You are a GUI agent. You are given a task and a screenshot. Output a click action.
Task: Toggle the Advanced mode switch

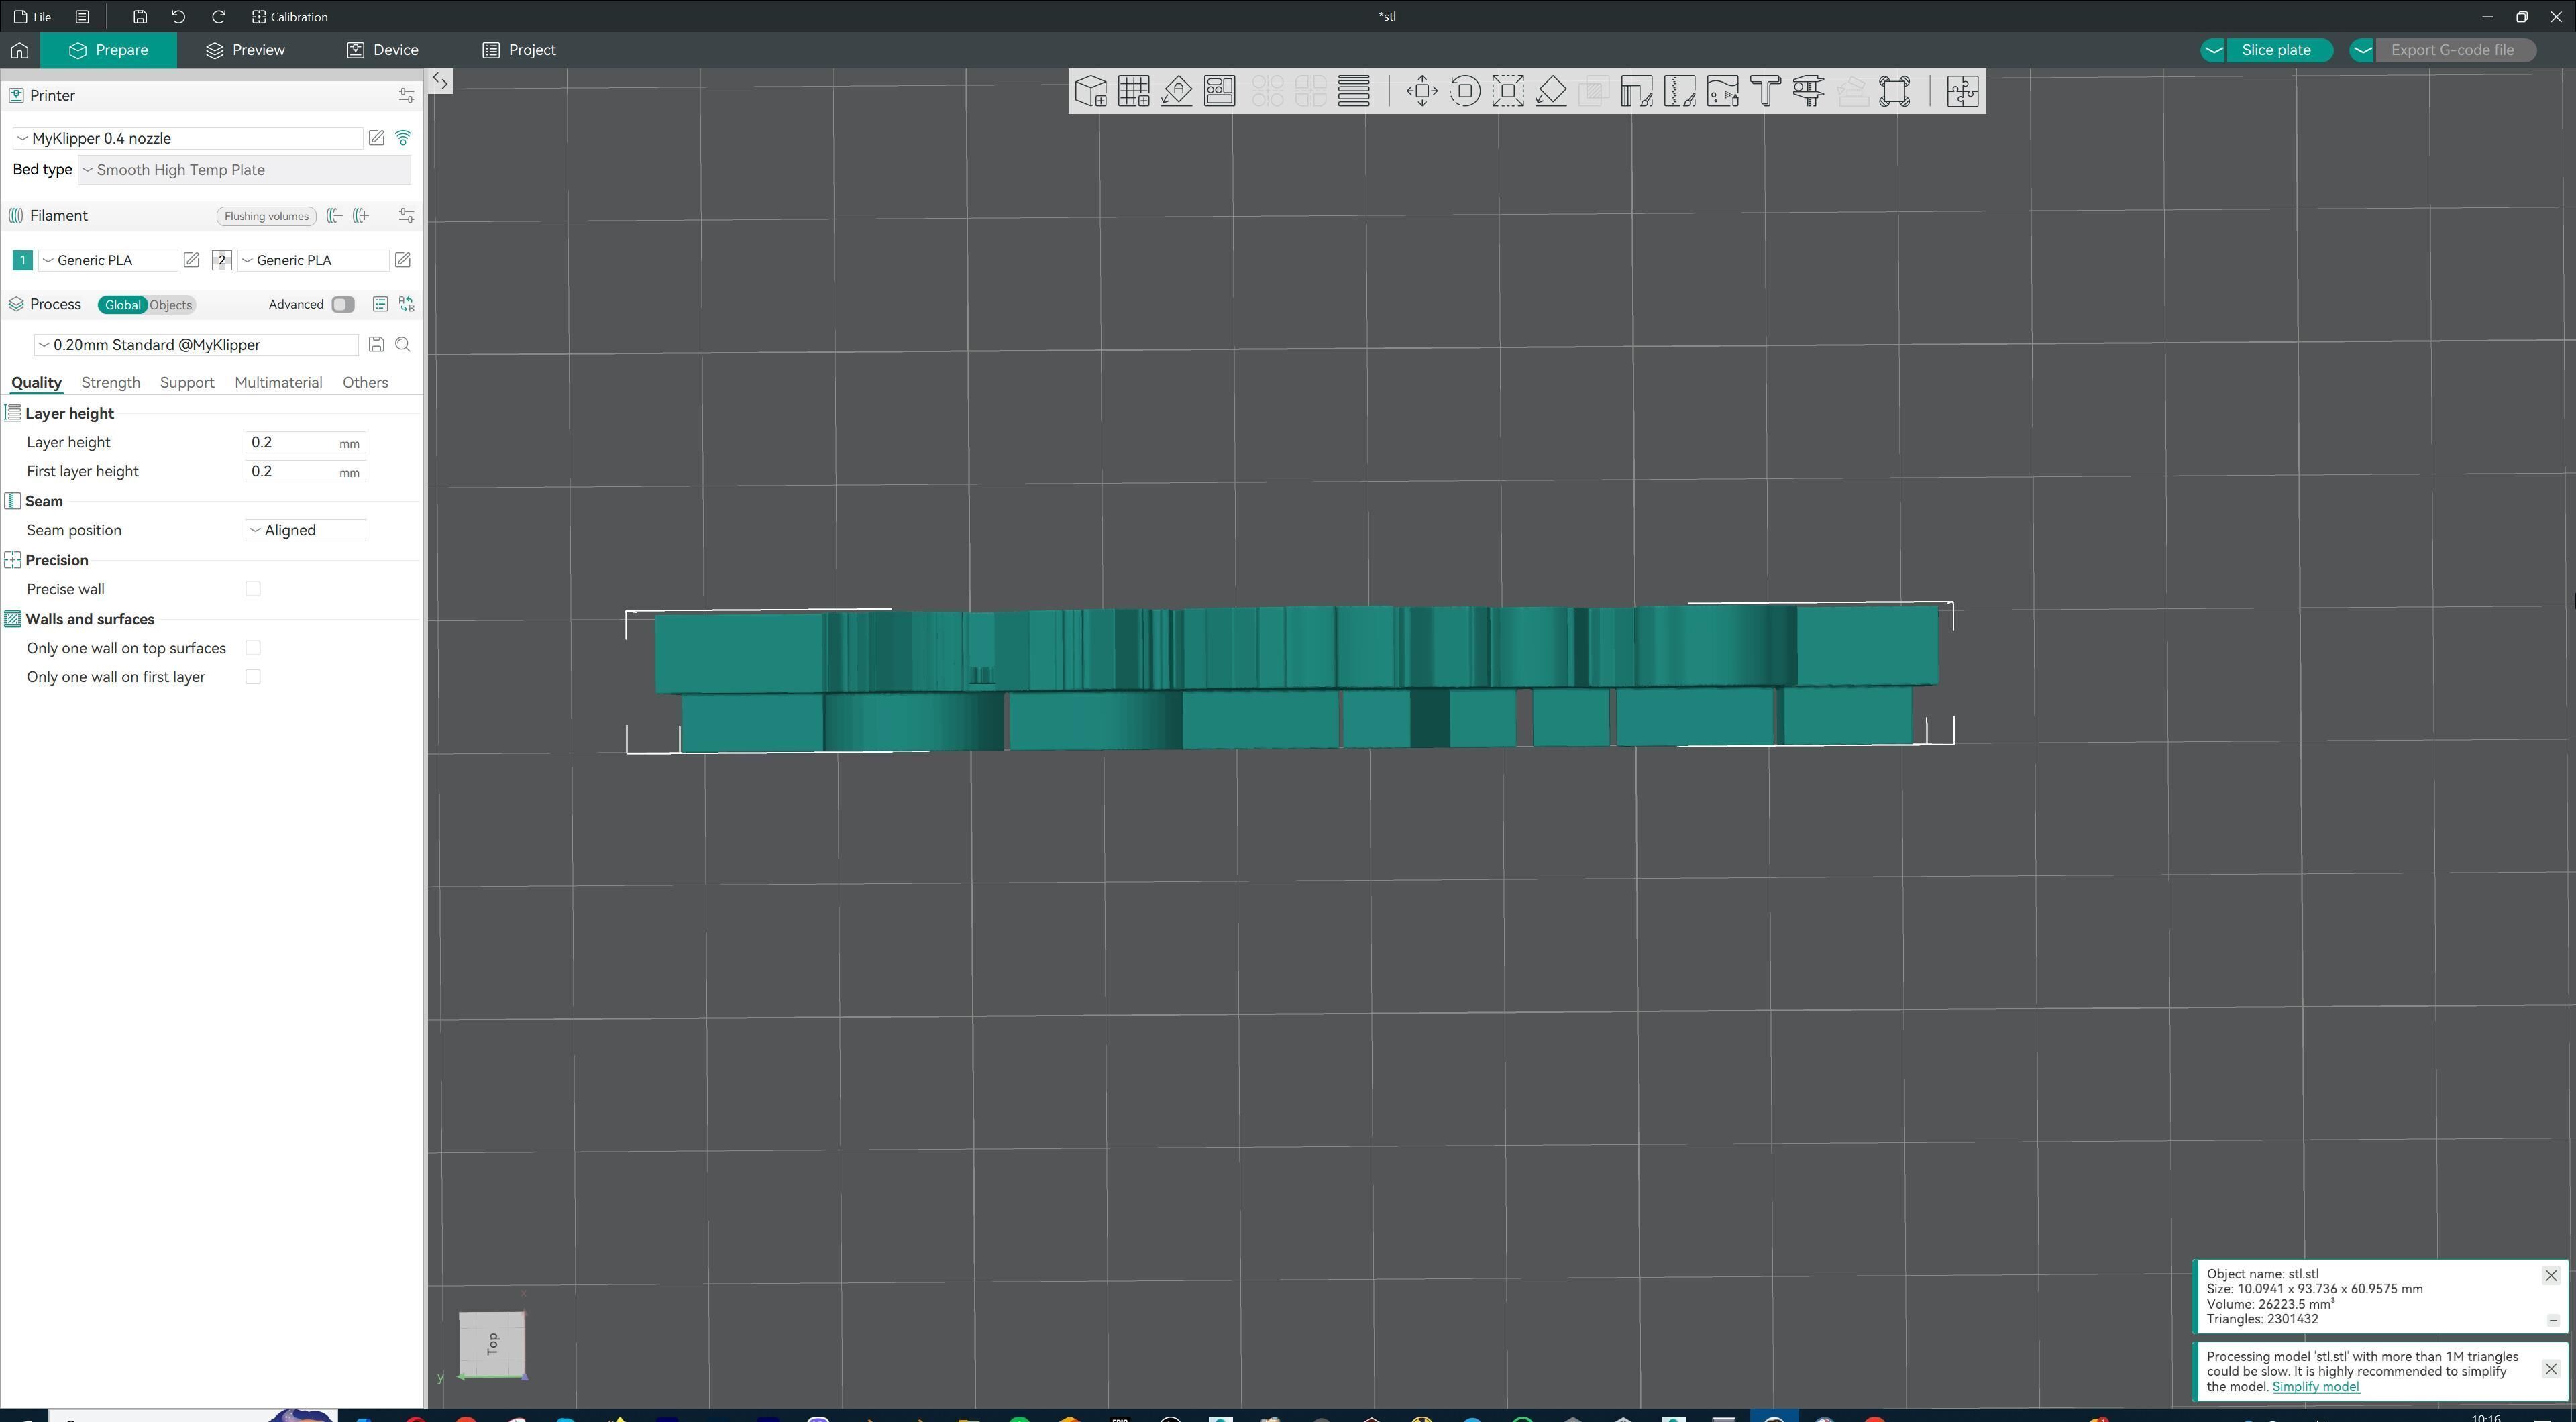click(343, 304)
